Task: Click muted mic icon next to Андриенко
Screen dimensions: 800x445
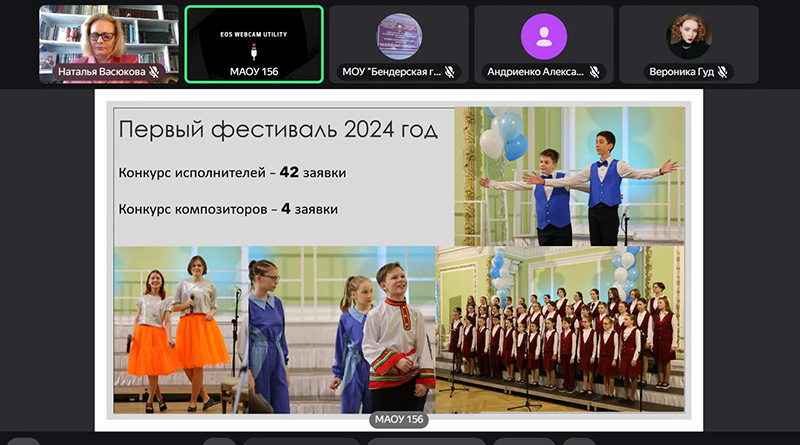Action: click(x=594, y=72)
